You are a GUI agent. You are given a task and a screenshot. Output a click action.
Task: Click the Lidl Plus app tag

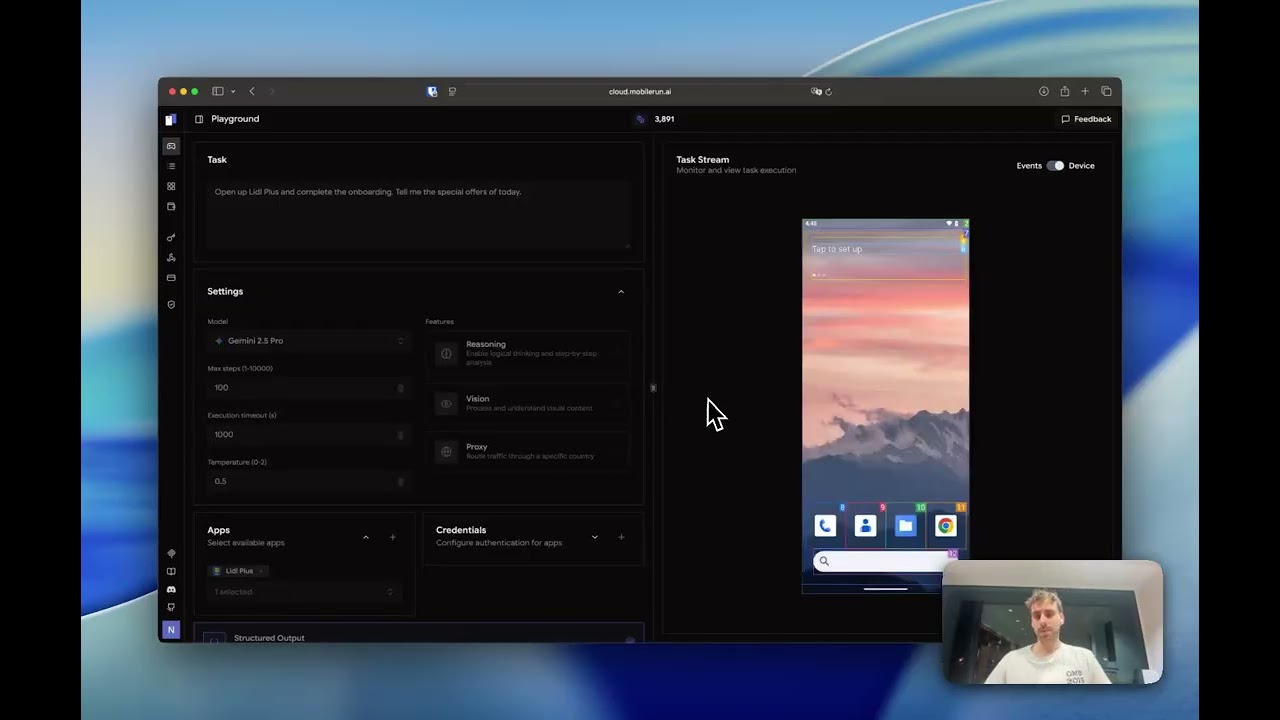point(238,571)
